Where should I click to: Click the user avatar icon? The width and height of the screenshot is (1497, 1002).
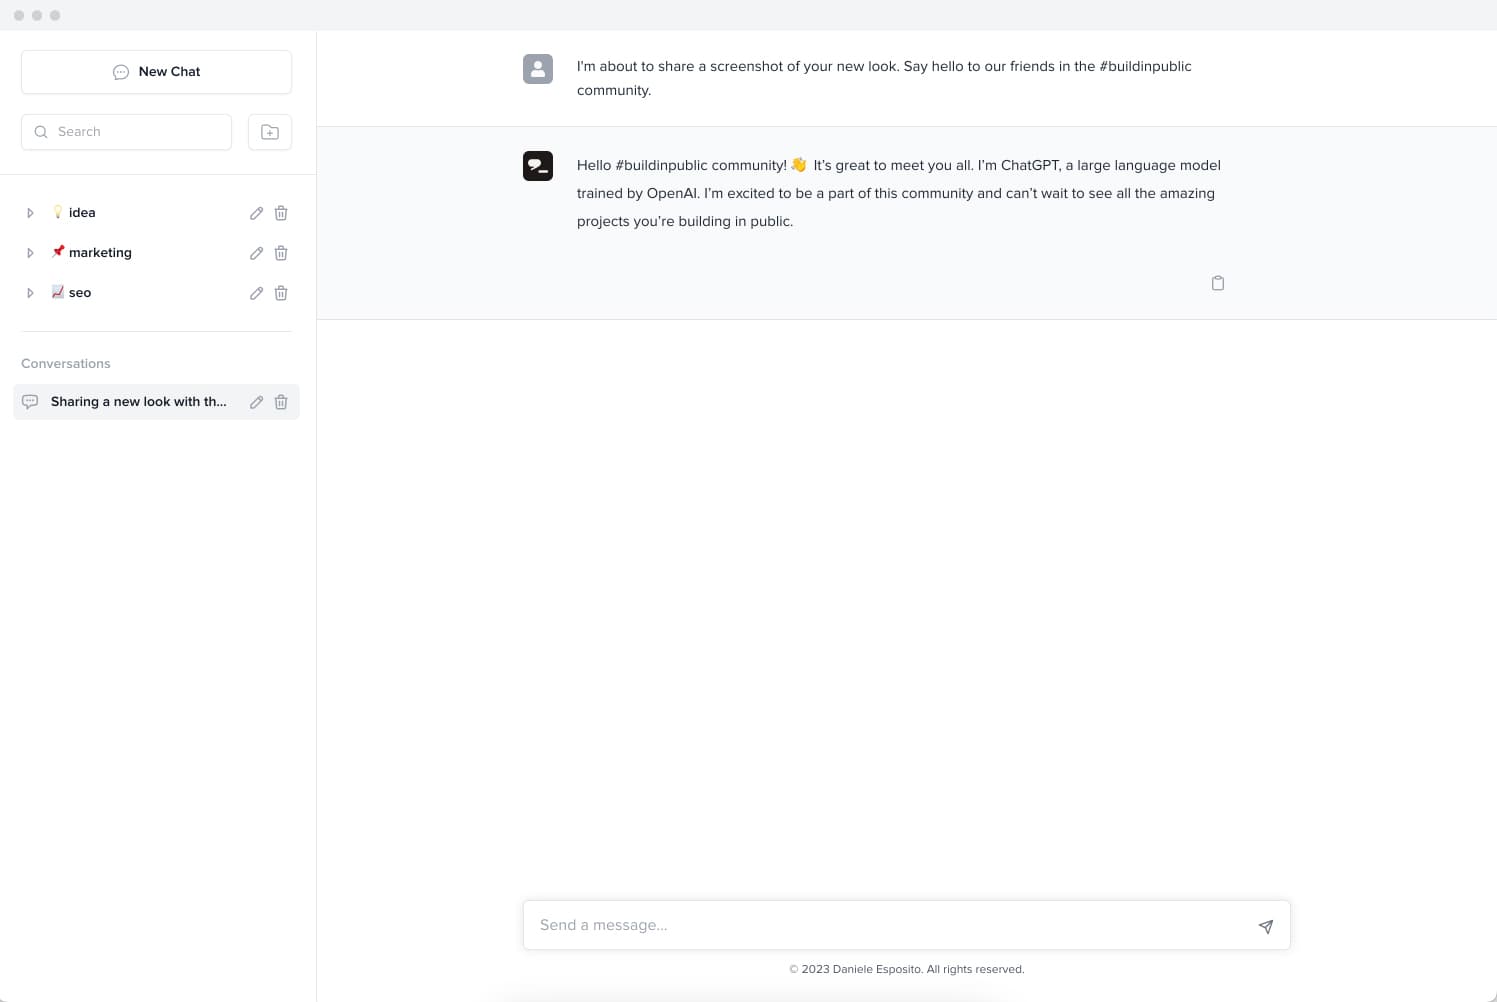pyautogui.click(x=538, y=69)
